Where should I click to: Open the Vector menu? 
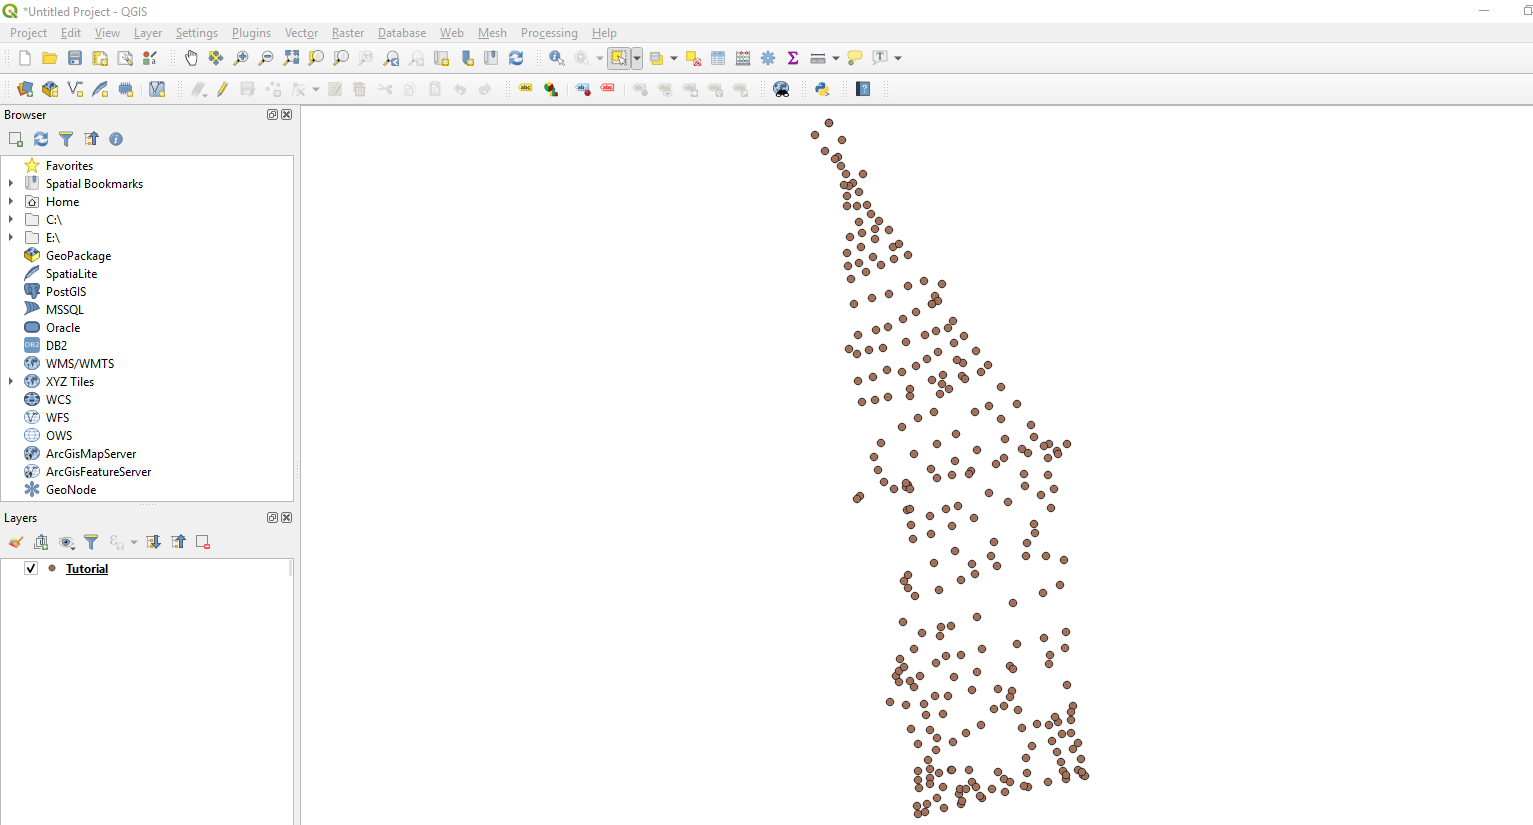pos(301,33)
